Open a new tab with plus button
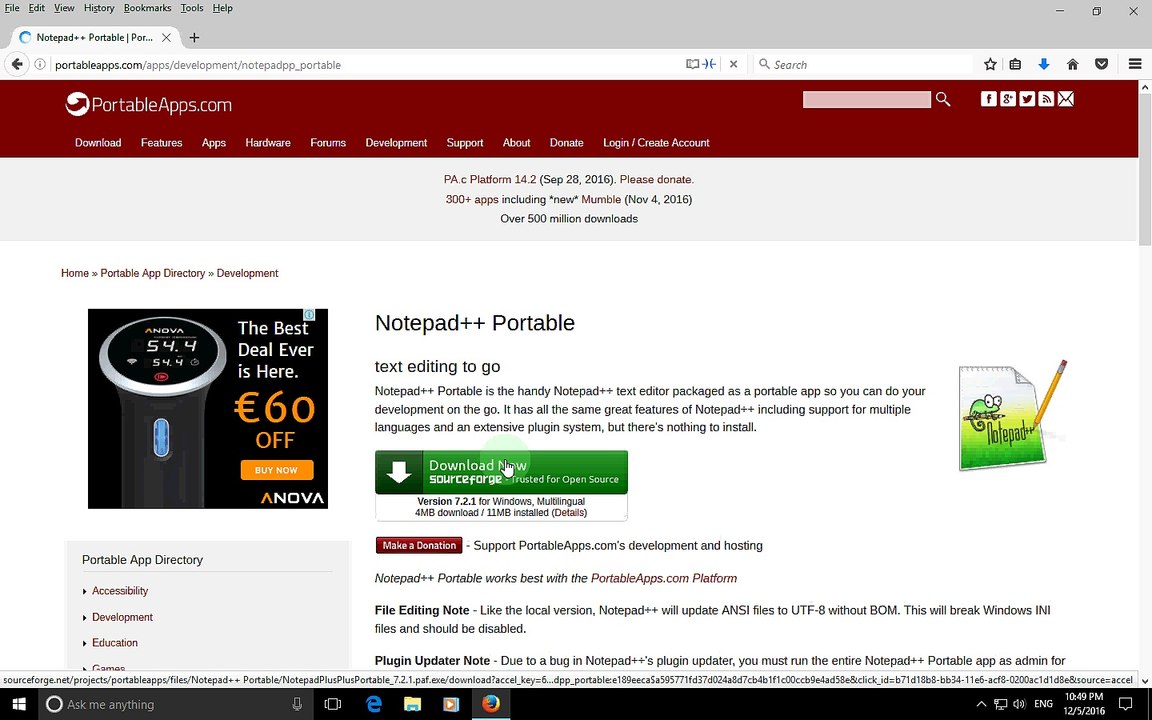This screenshot has height=720, width=1152. click(194, 37)
